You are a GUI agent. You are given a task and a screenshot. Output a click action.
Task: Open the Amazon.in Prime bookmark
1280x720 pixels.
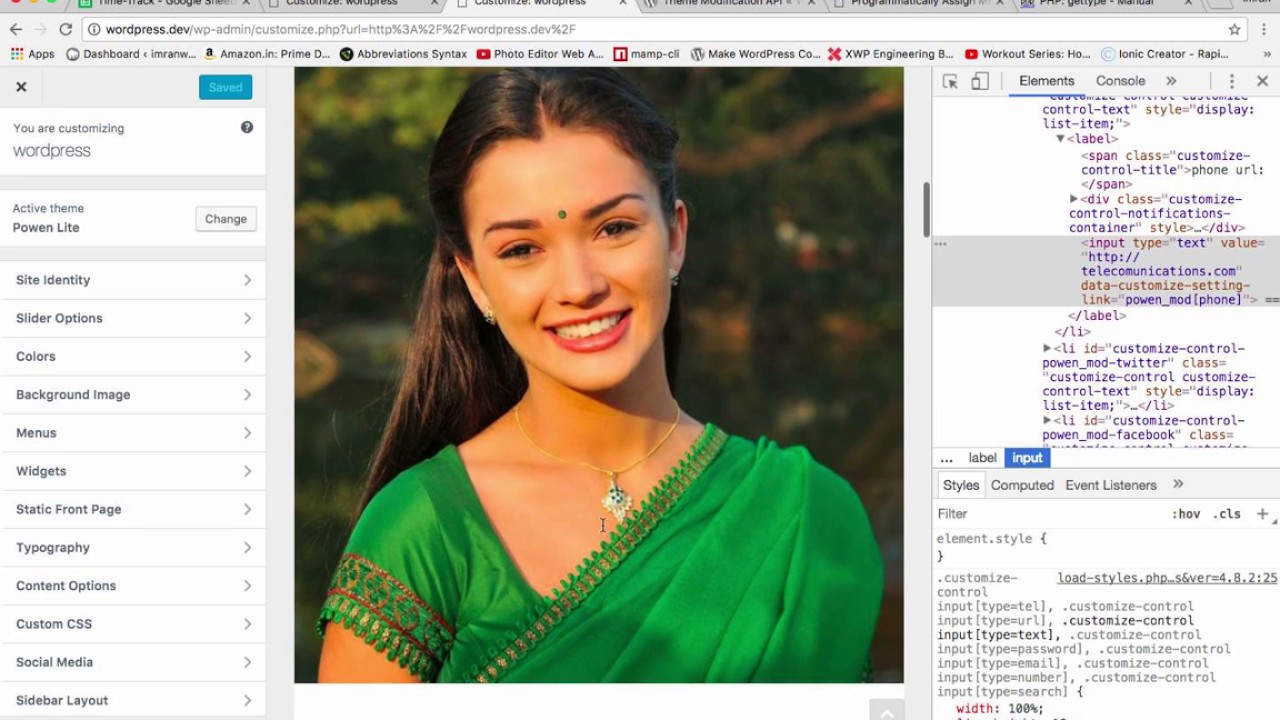pos(266,54)
